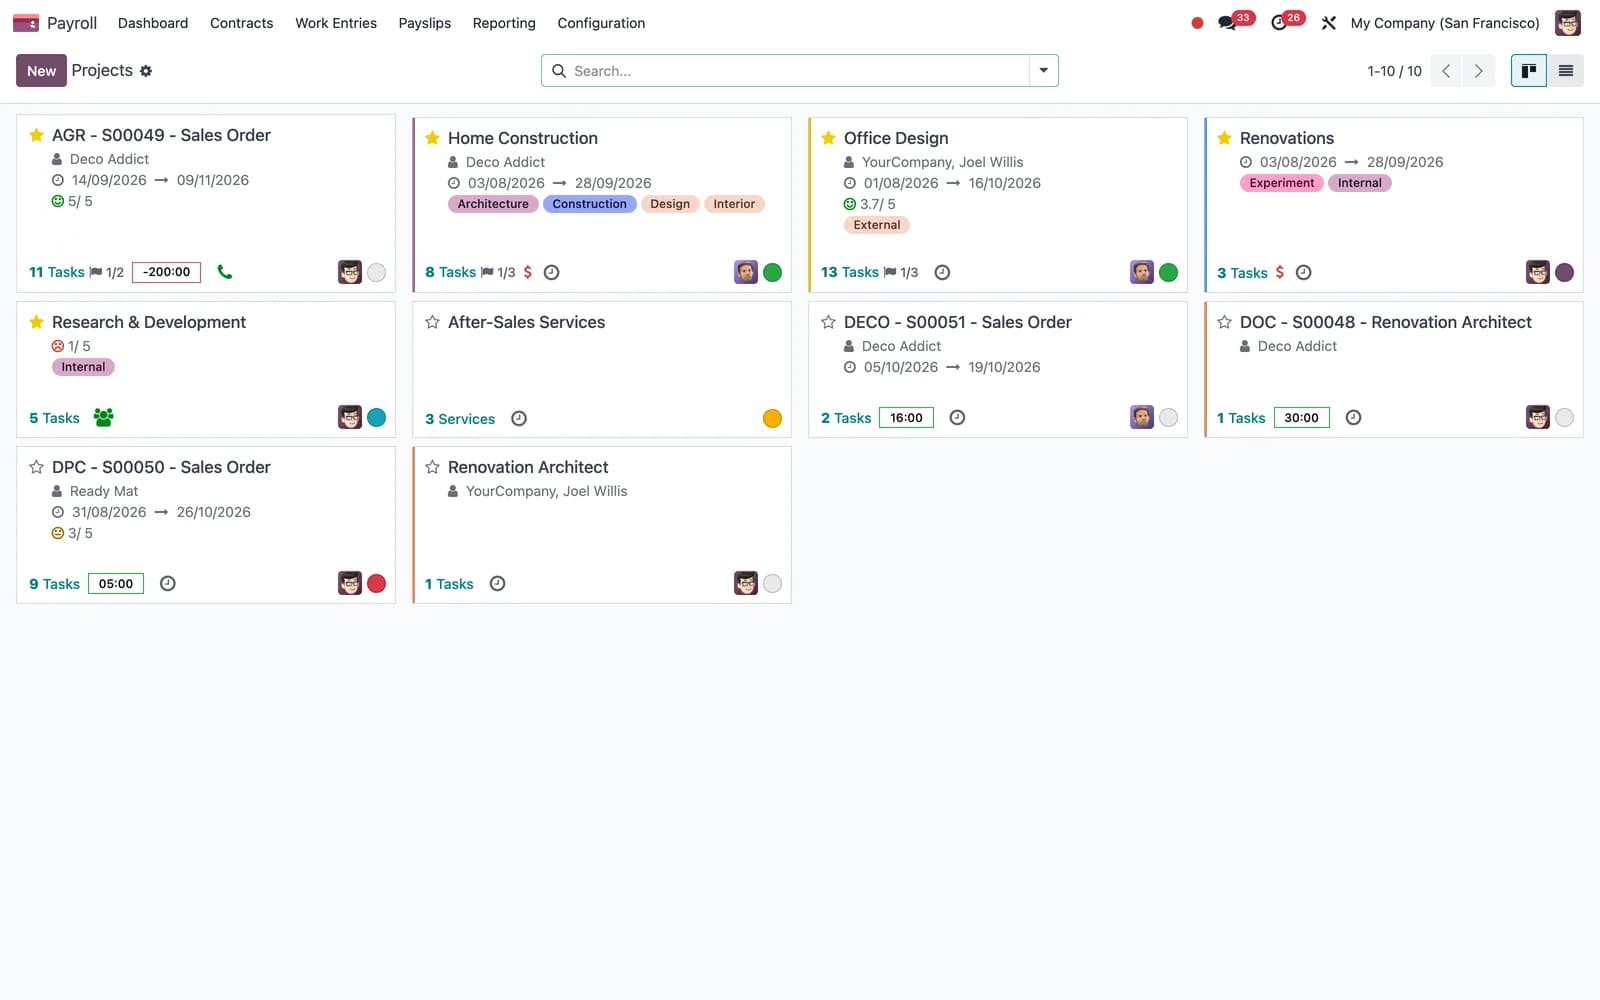Click the clock activity icon on Home Construction
The image size is (1600, 1000).
[551, 272]
